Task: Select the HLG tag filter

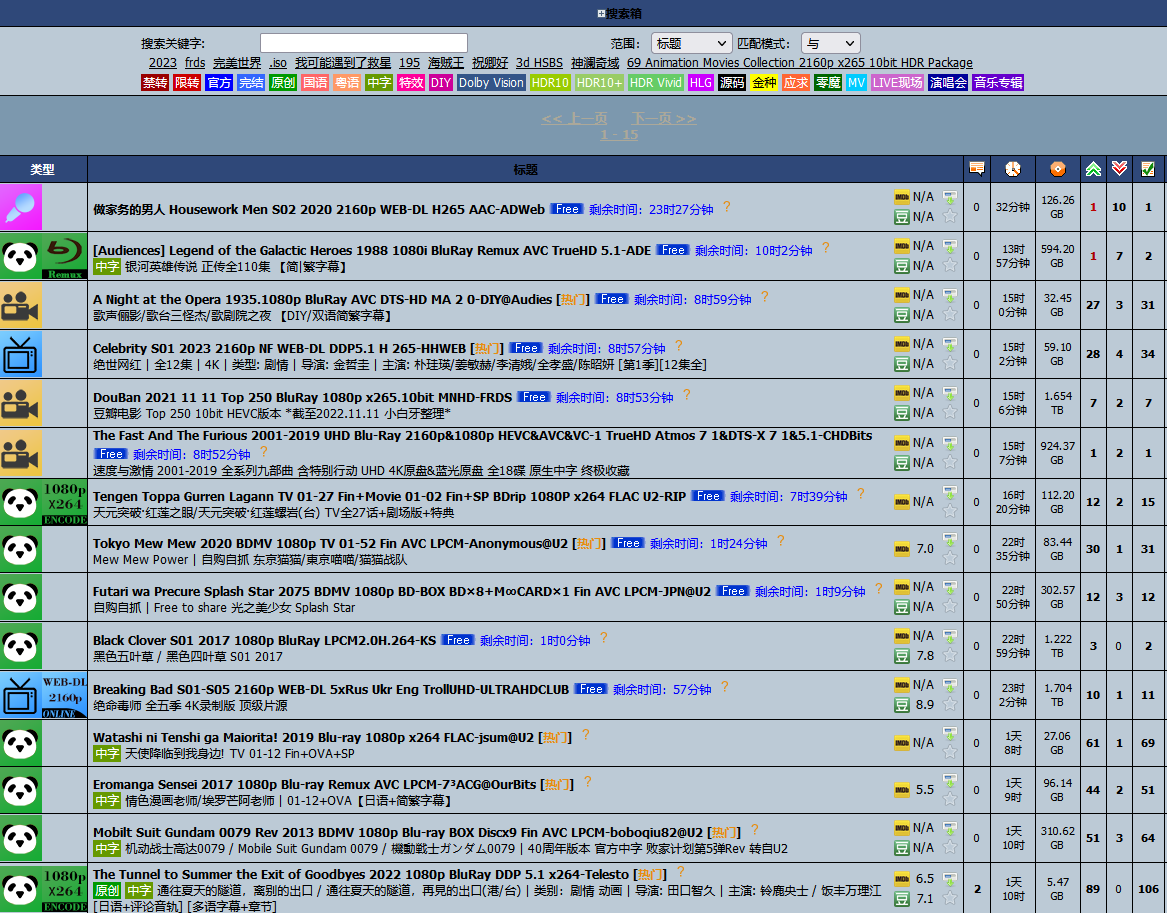Action: 700,83
